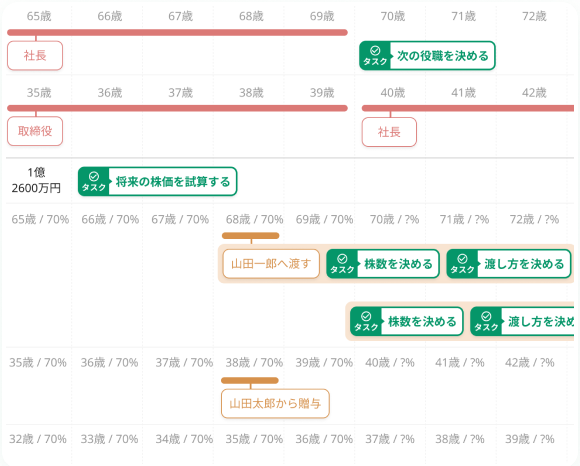Screen dimensions: 580x466
Task: Click the 70歳 age header
Action: [393, 16]
